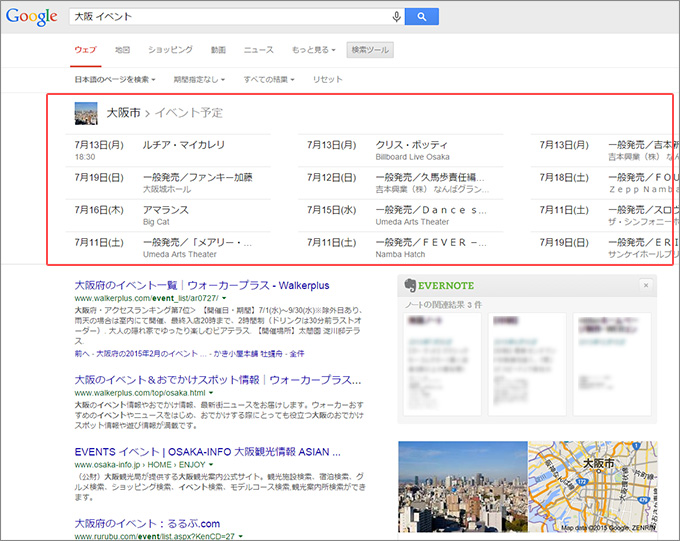
Task: Open 大阪府のイベント一覧 Walkerplus result
Action: click(202, 285)
